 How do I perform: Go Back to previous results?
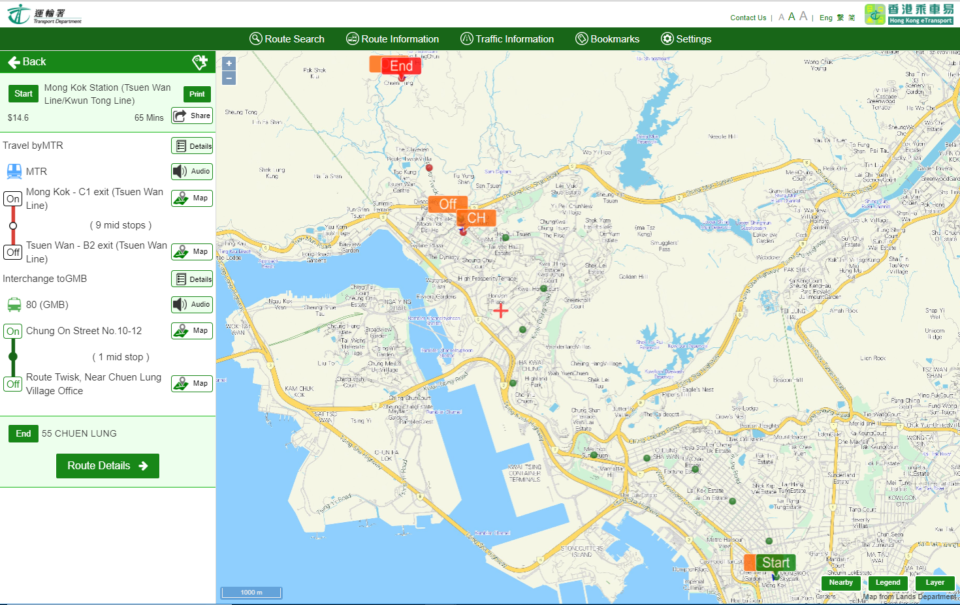(28, 62)
